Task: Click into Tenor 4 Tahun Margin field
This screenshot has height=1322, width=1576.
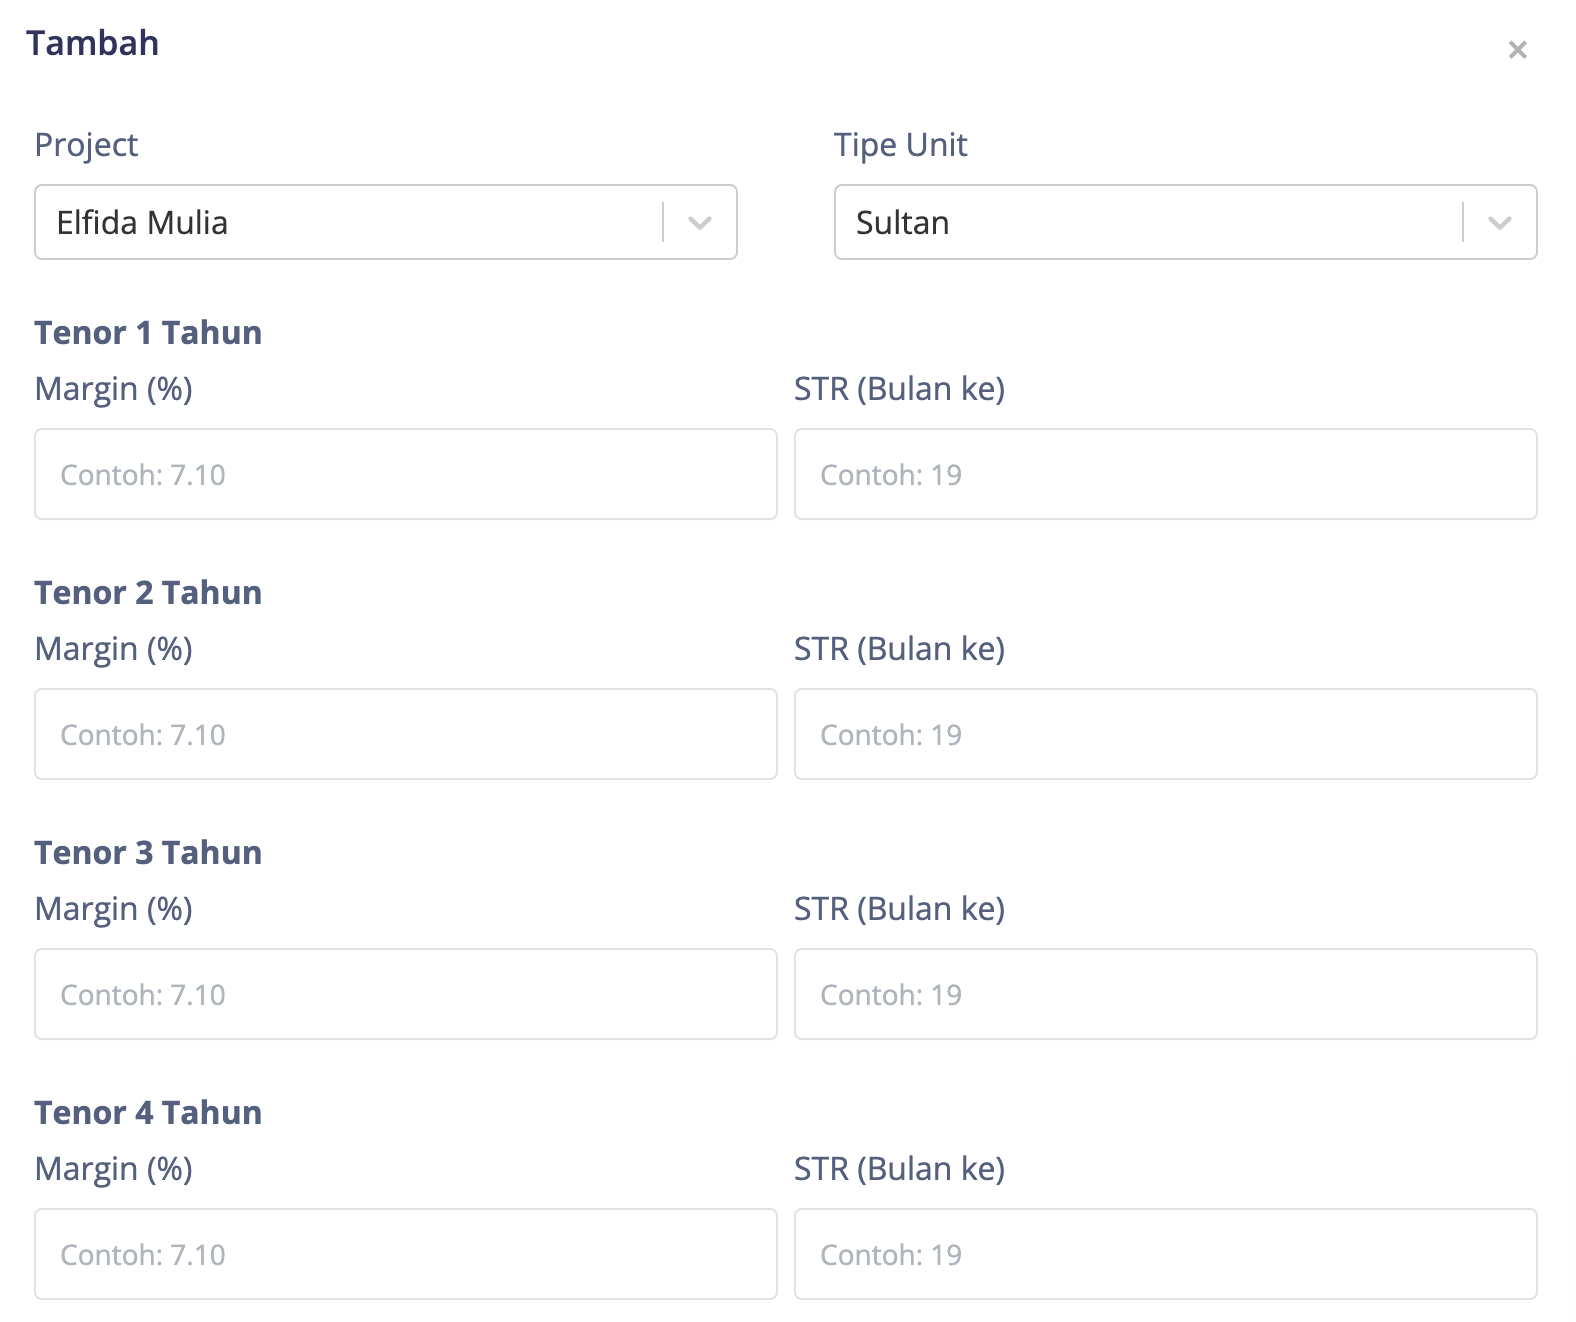Action: tap(406, 1254)
